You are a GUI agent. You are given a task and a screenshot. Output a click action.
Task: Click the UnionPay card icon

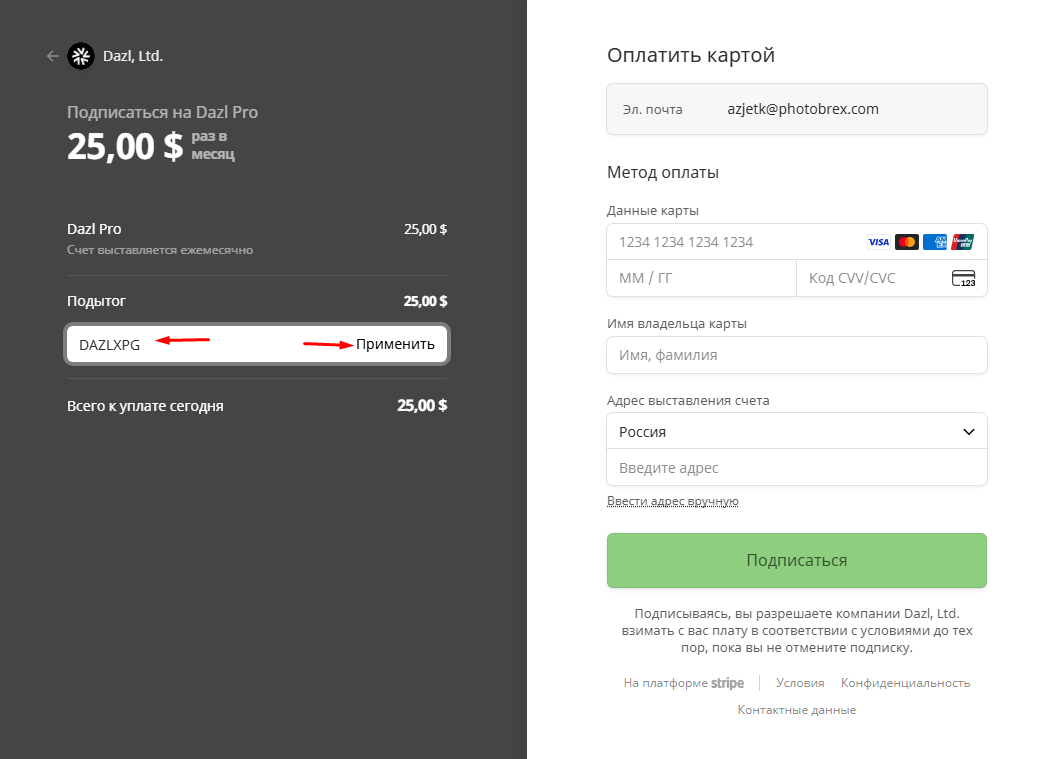962,242
